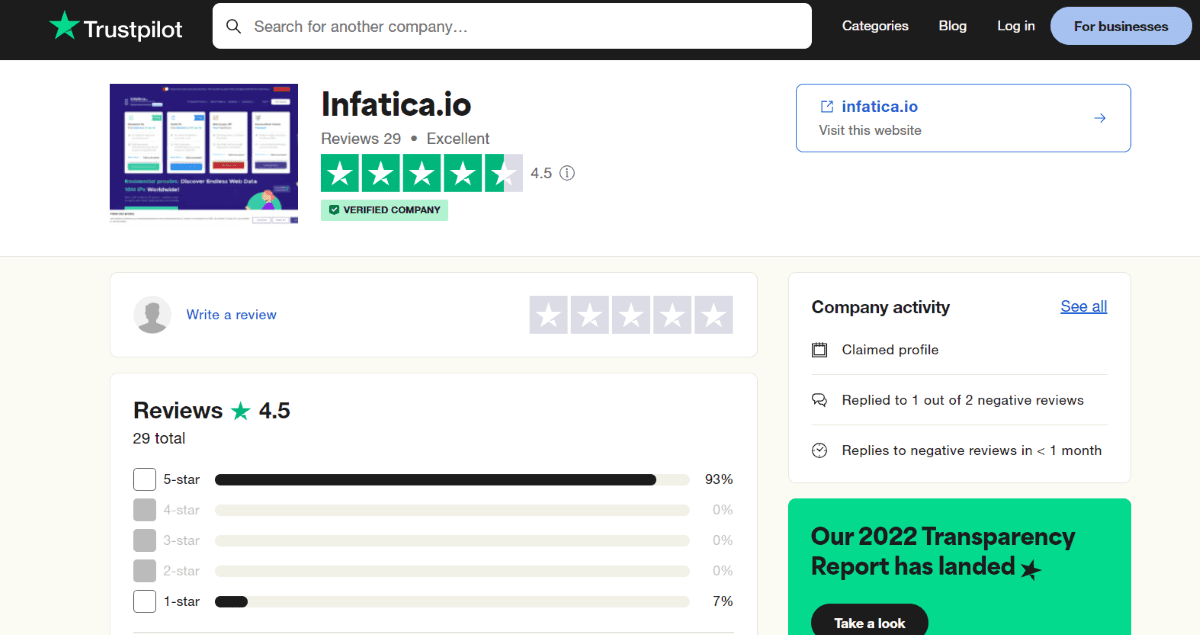Click the black star in Transparency Report banner
The image size is (1200, 635).
(x=1031, y=570)
